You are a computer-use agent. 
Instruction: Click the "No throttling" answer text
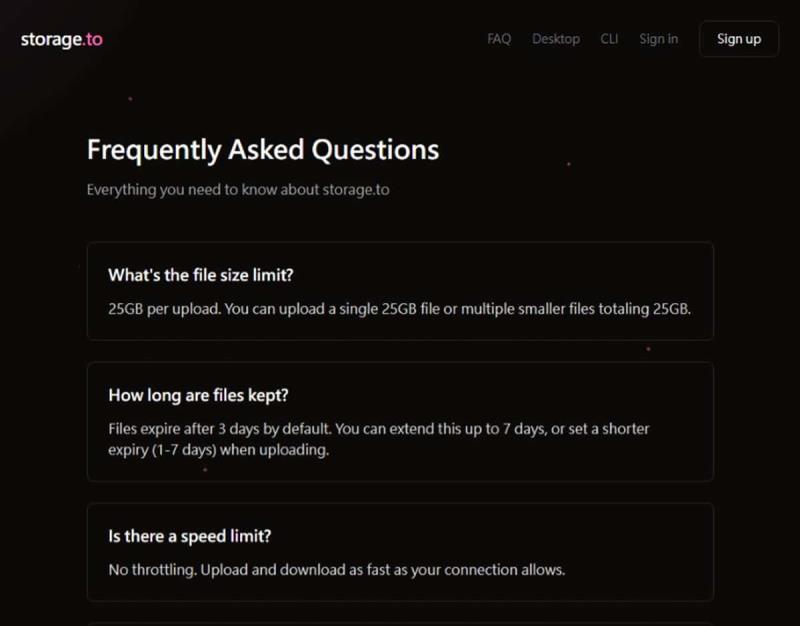pyautogui.click(x=336, y=570)
